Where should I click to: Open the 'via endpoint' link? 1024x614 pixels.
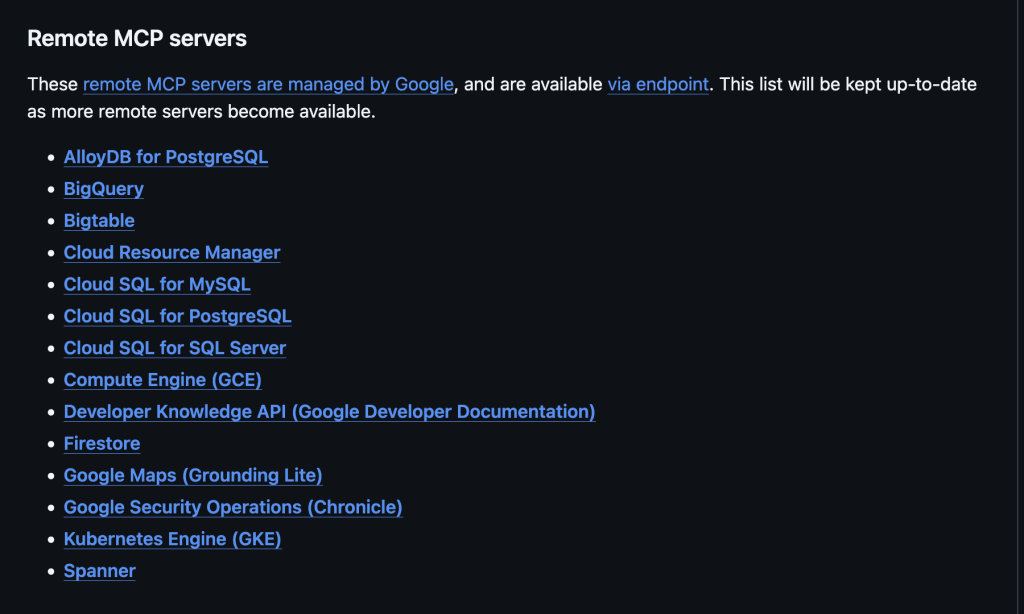[658, 85]
